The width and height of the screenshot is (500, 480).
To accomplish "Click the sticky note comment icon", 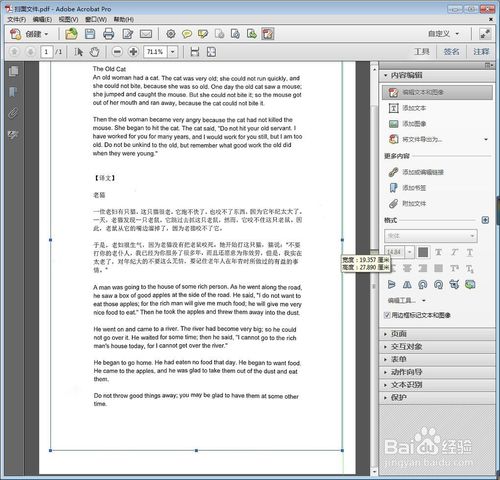I will [x=187, y=34].
